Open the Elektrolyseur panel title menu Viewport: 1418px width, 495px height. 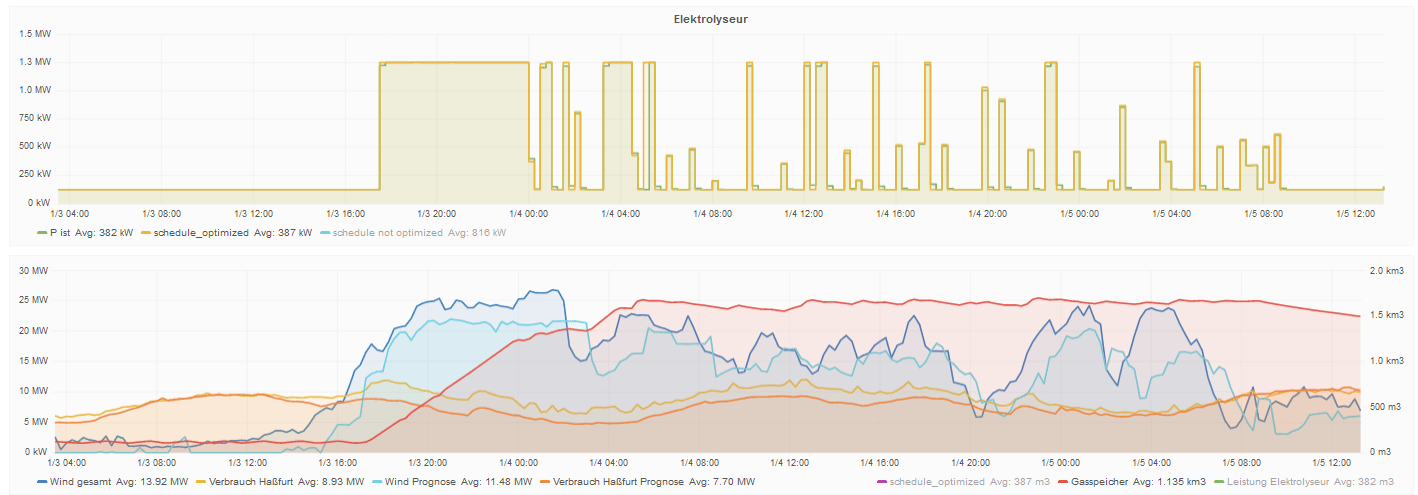(x=708, y=19)
